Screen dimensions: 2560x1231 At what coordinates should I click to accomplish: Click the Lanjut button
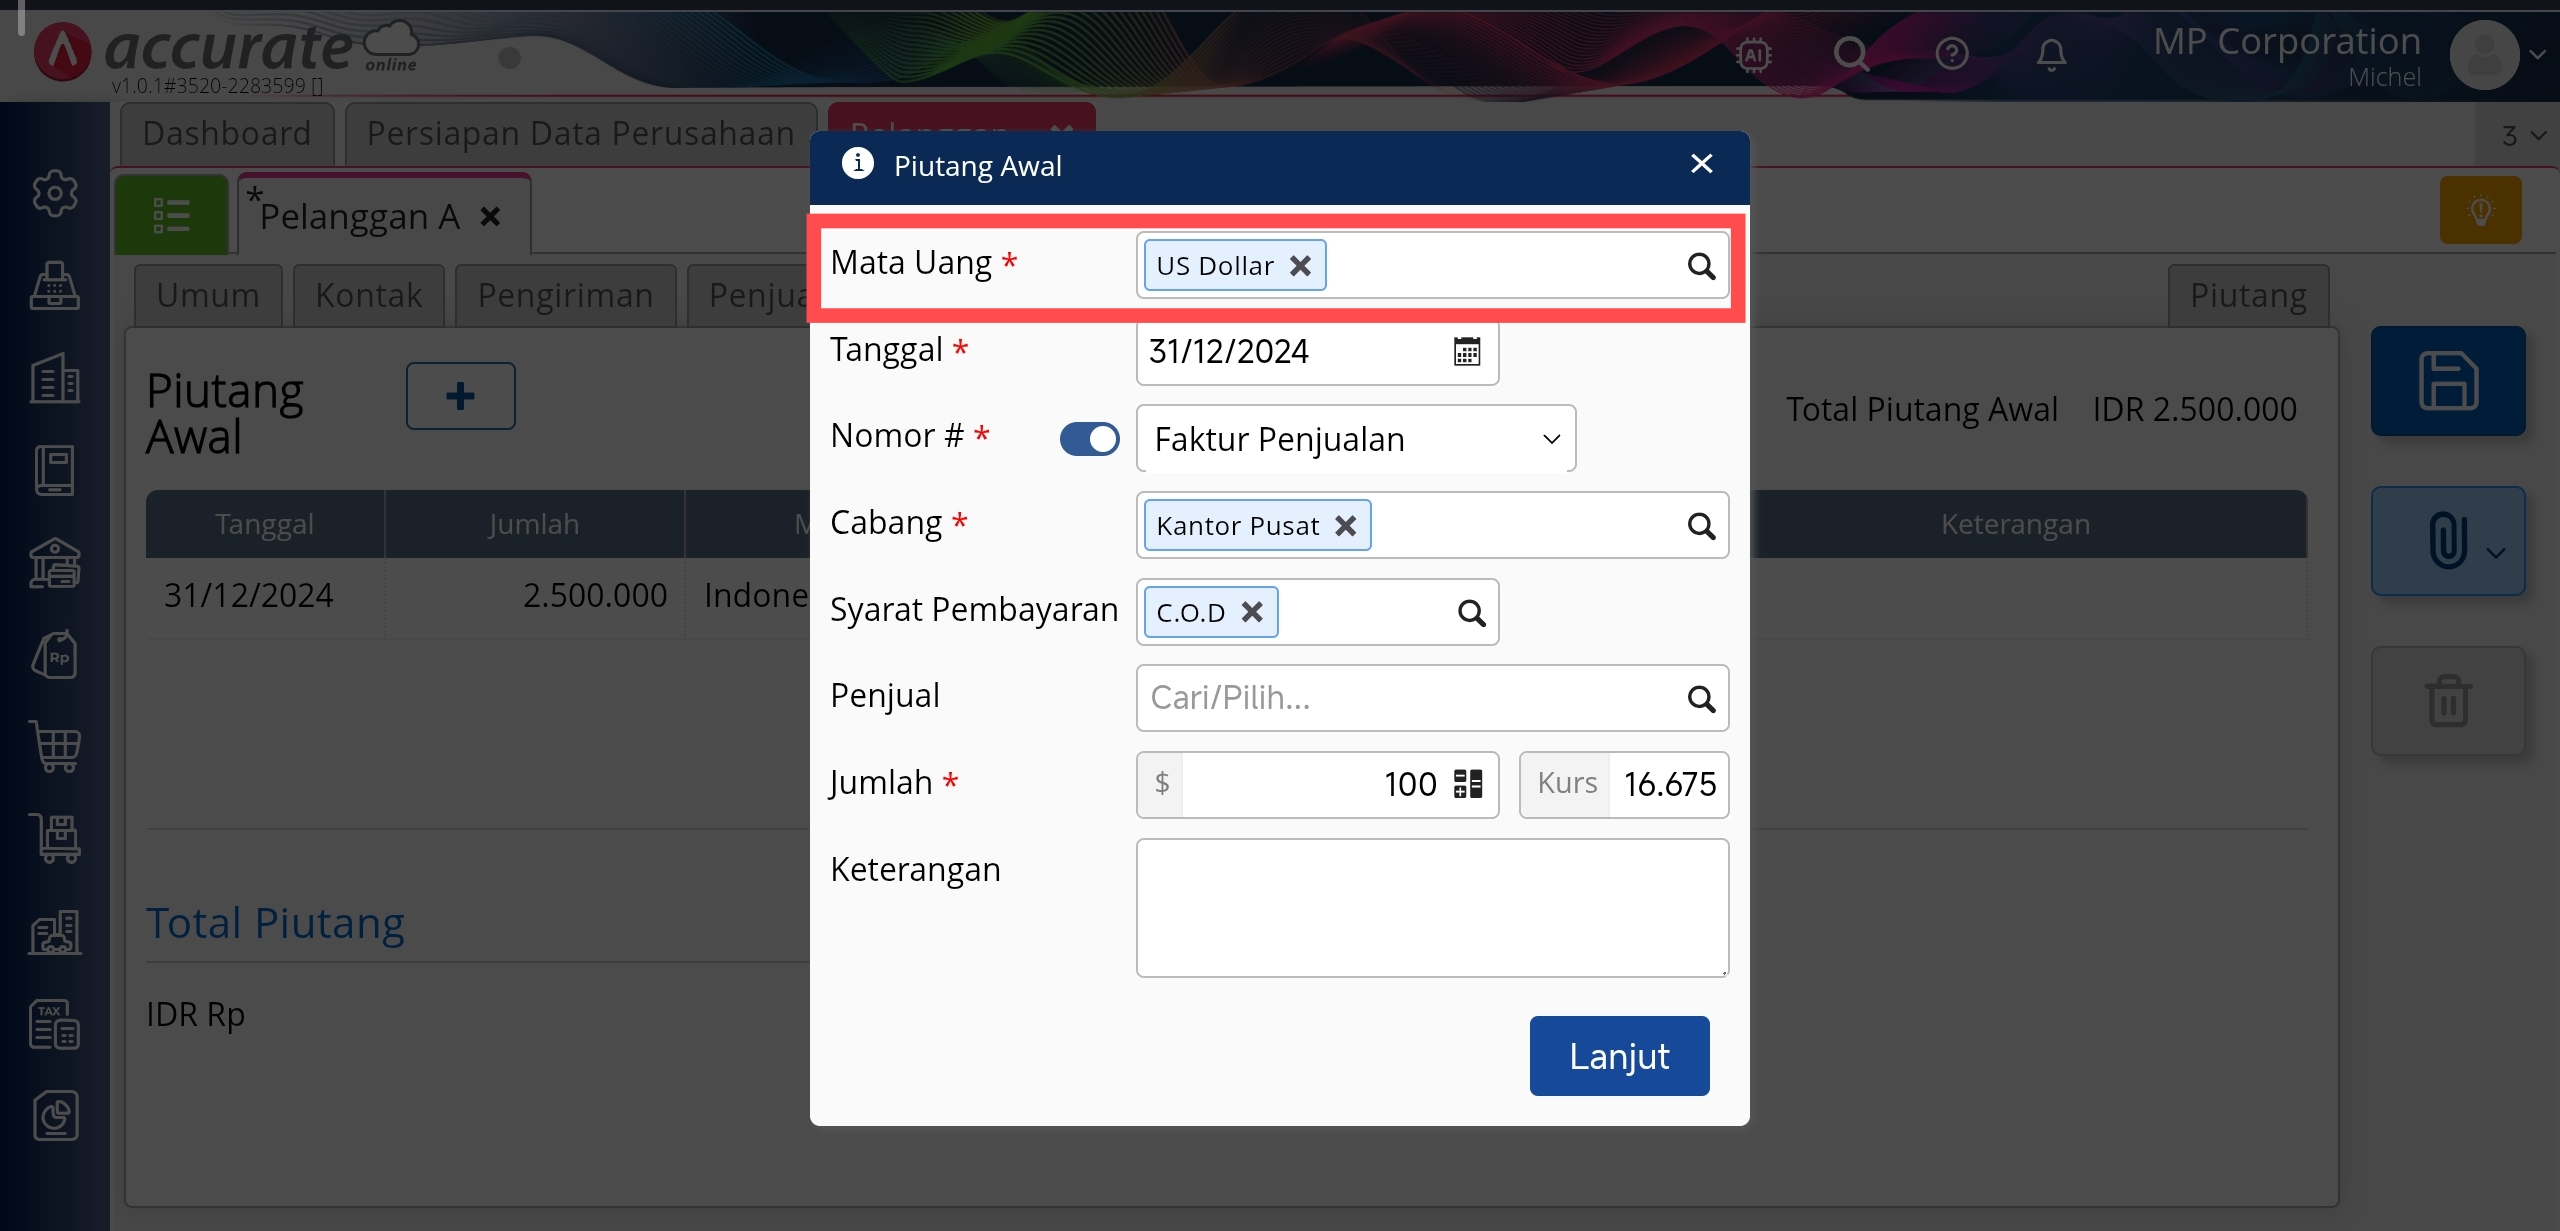(1619, 1056)
